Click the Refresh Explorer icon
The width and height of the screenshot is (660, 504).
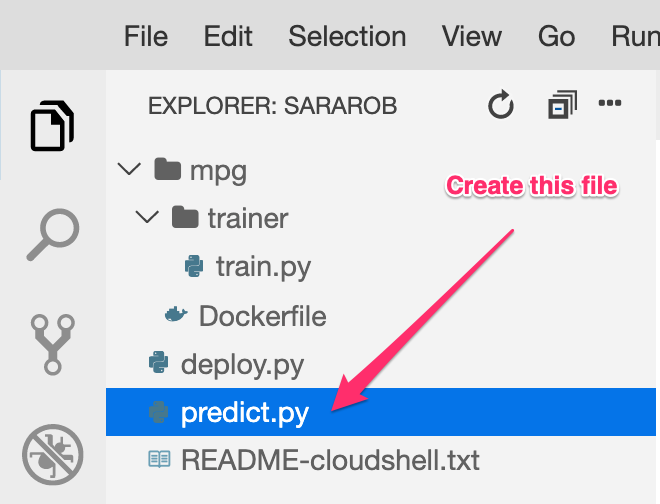pyautogui.click(x=500, y=105)
